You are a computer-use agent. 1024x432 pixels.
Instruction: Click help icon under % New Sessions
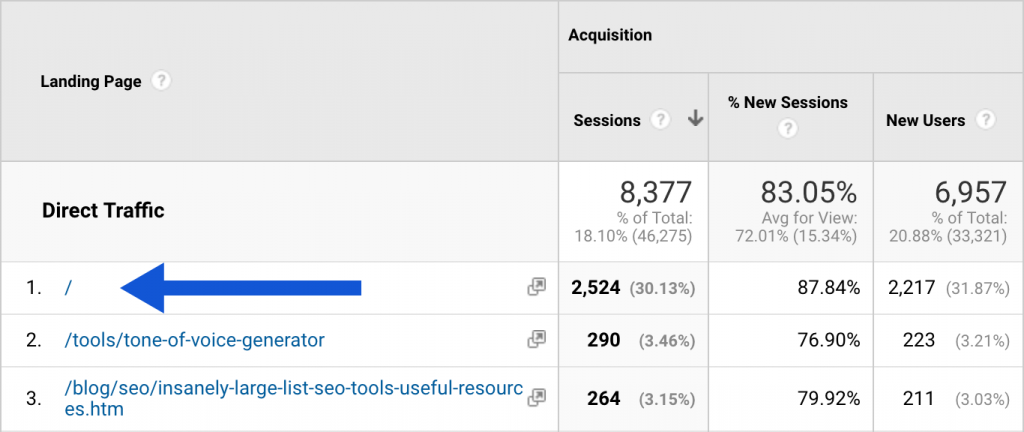coord(789,128)
